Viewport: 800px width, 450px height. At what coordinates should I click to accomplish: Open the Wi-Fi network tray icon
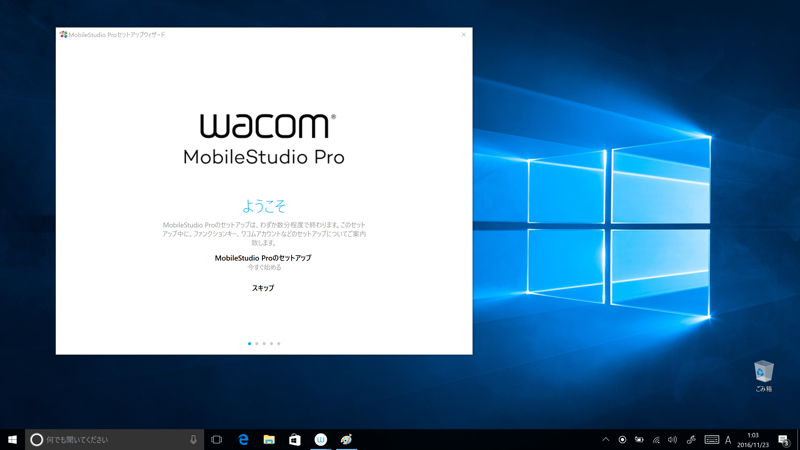coord(656,439)
